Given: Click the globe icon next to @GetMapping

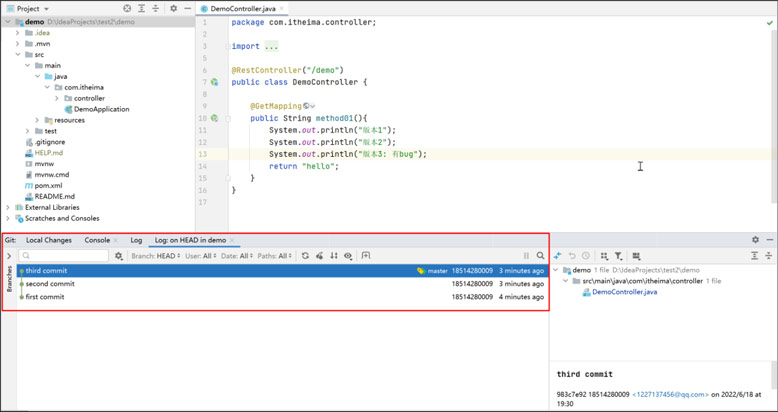Looking at the screenshot, I should click(x=306, y=106).
